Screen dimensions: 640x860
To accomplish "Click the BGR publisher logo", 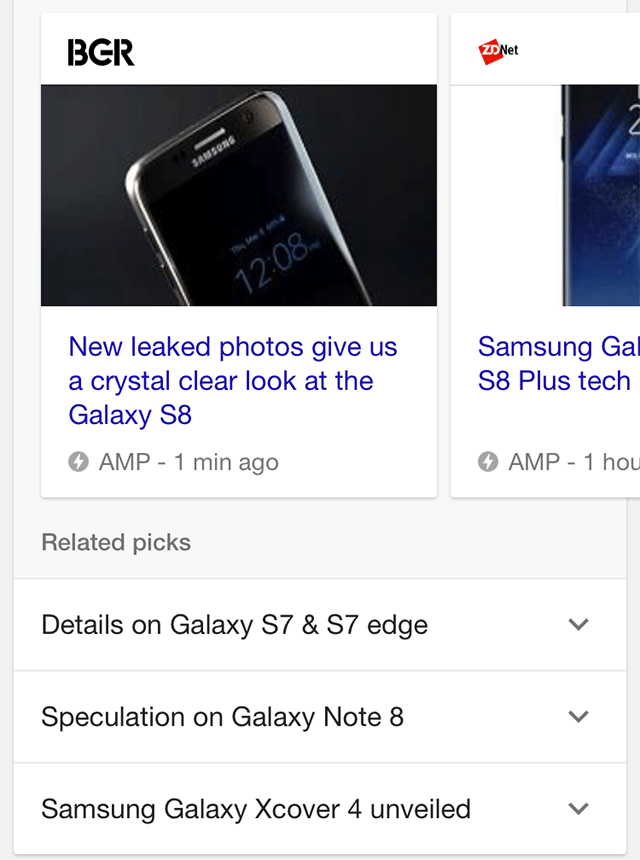I will pos(101,52).
